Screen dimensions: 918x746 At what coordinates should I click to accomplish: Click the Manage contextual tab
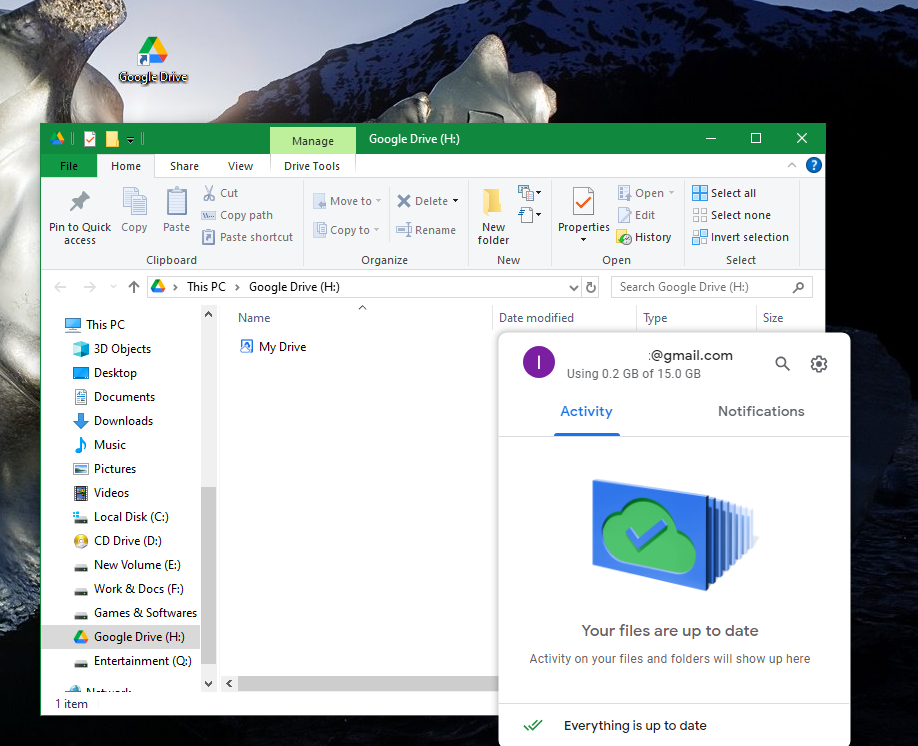[x=313, y=141]
